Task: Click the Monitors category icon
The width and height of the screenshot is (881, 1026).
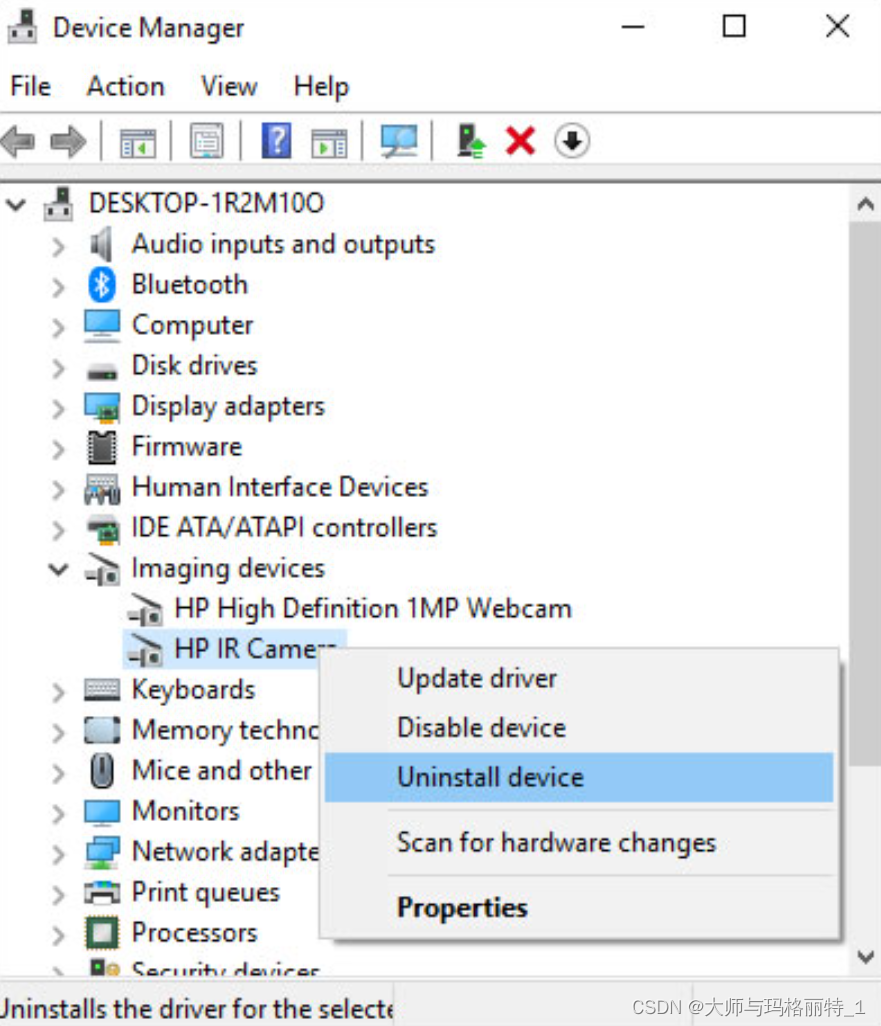Action: coord(102,812)
